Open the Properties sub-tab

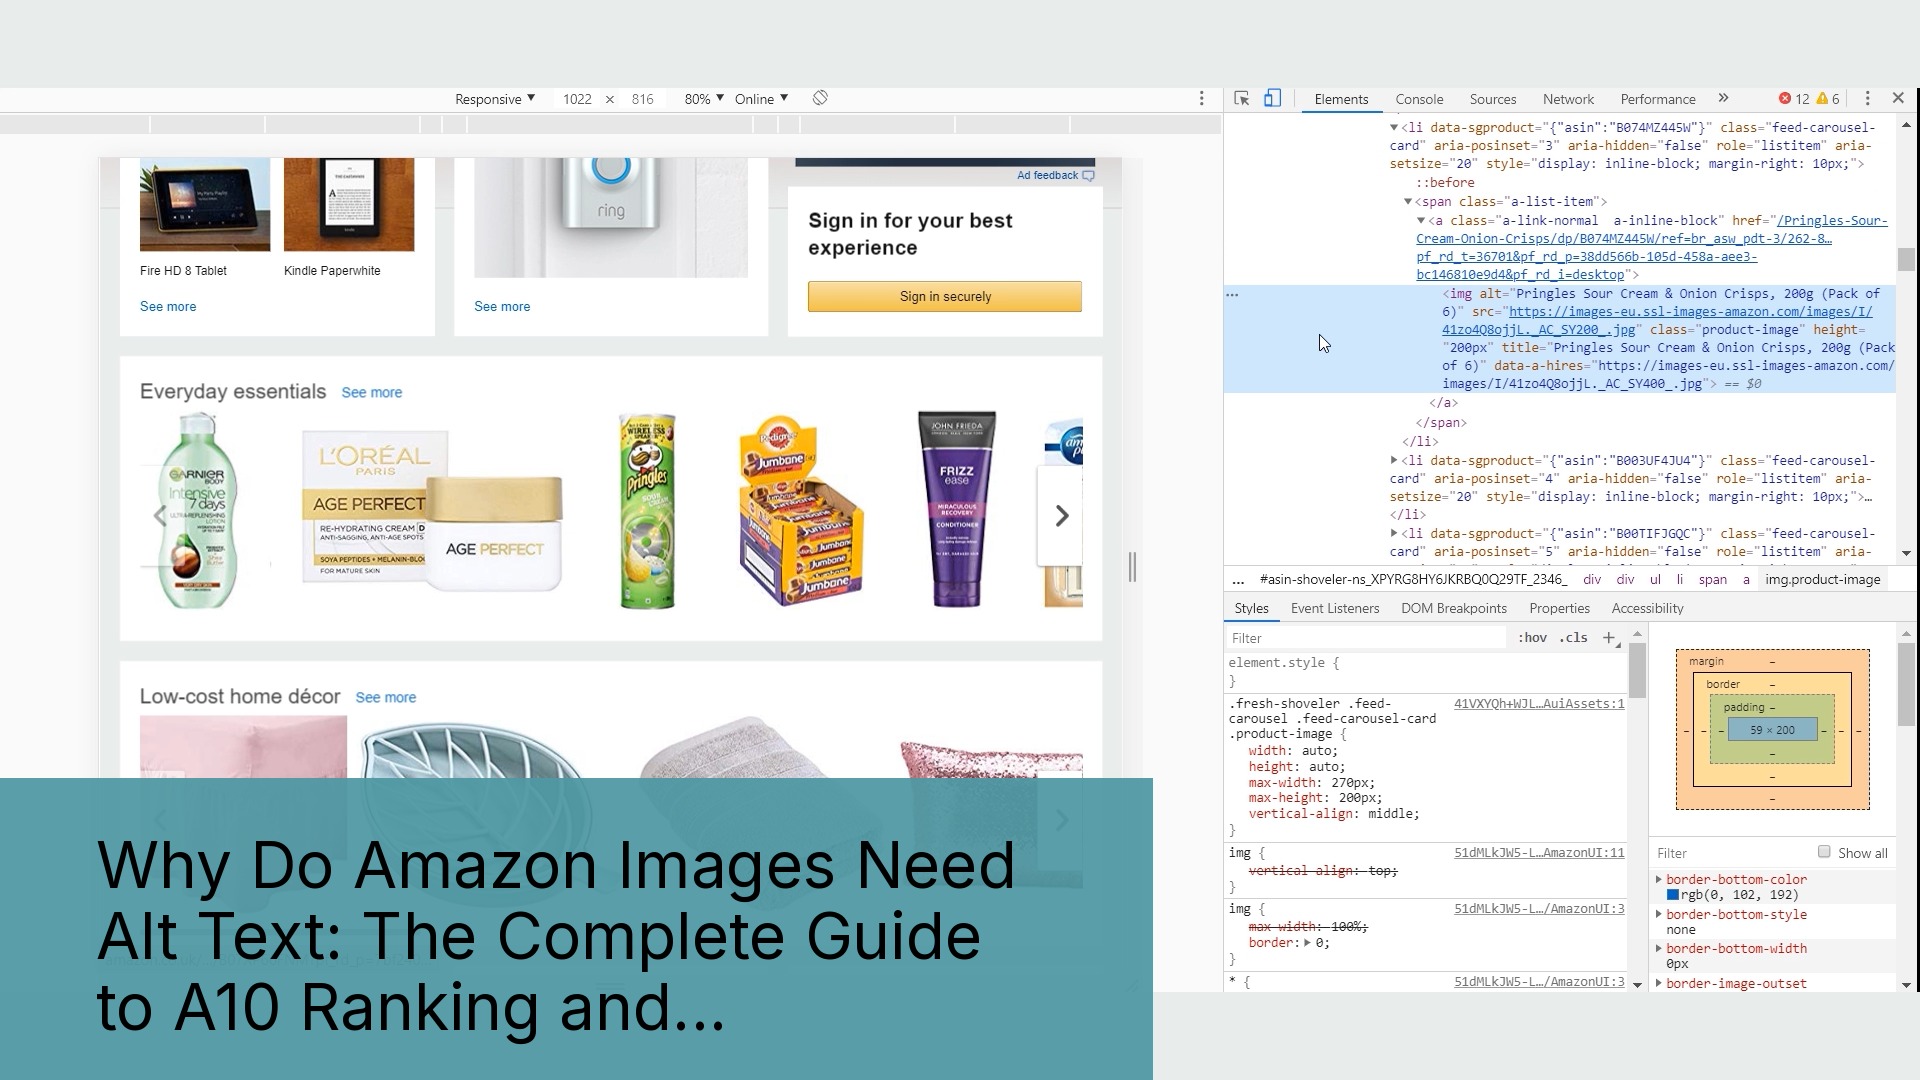pyautogui.click(x=1559, y=608)
